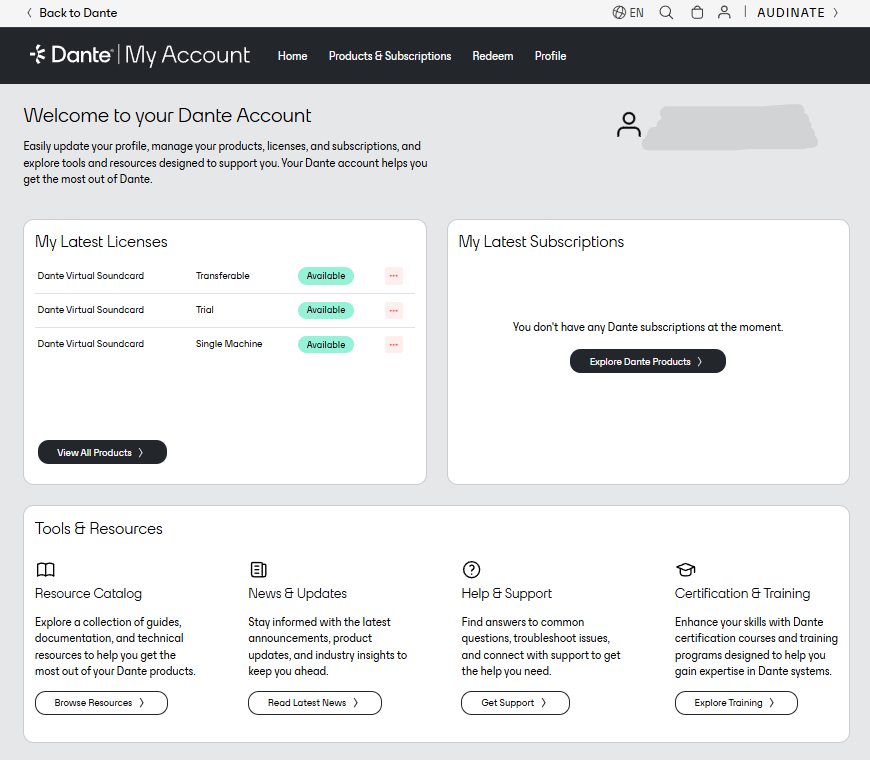Select Dante Virtual Soundcard in Single Machine row

pos(90,343)
